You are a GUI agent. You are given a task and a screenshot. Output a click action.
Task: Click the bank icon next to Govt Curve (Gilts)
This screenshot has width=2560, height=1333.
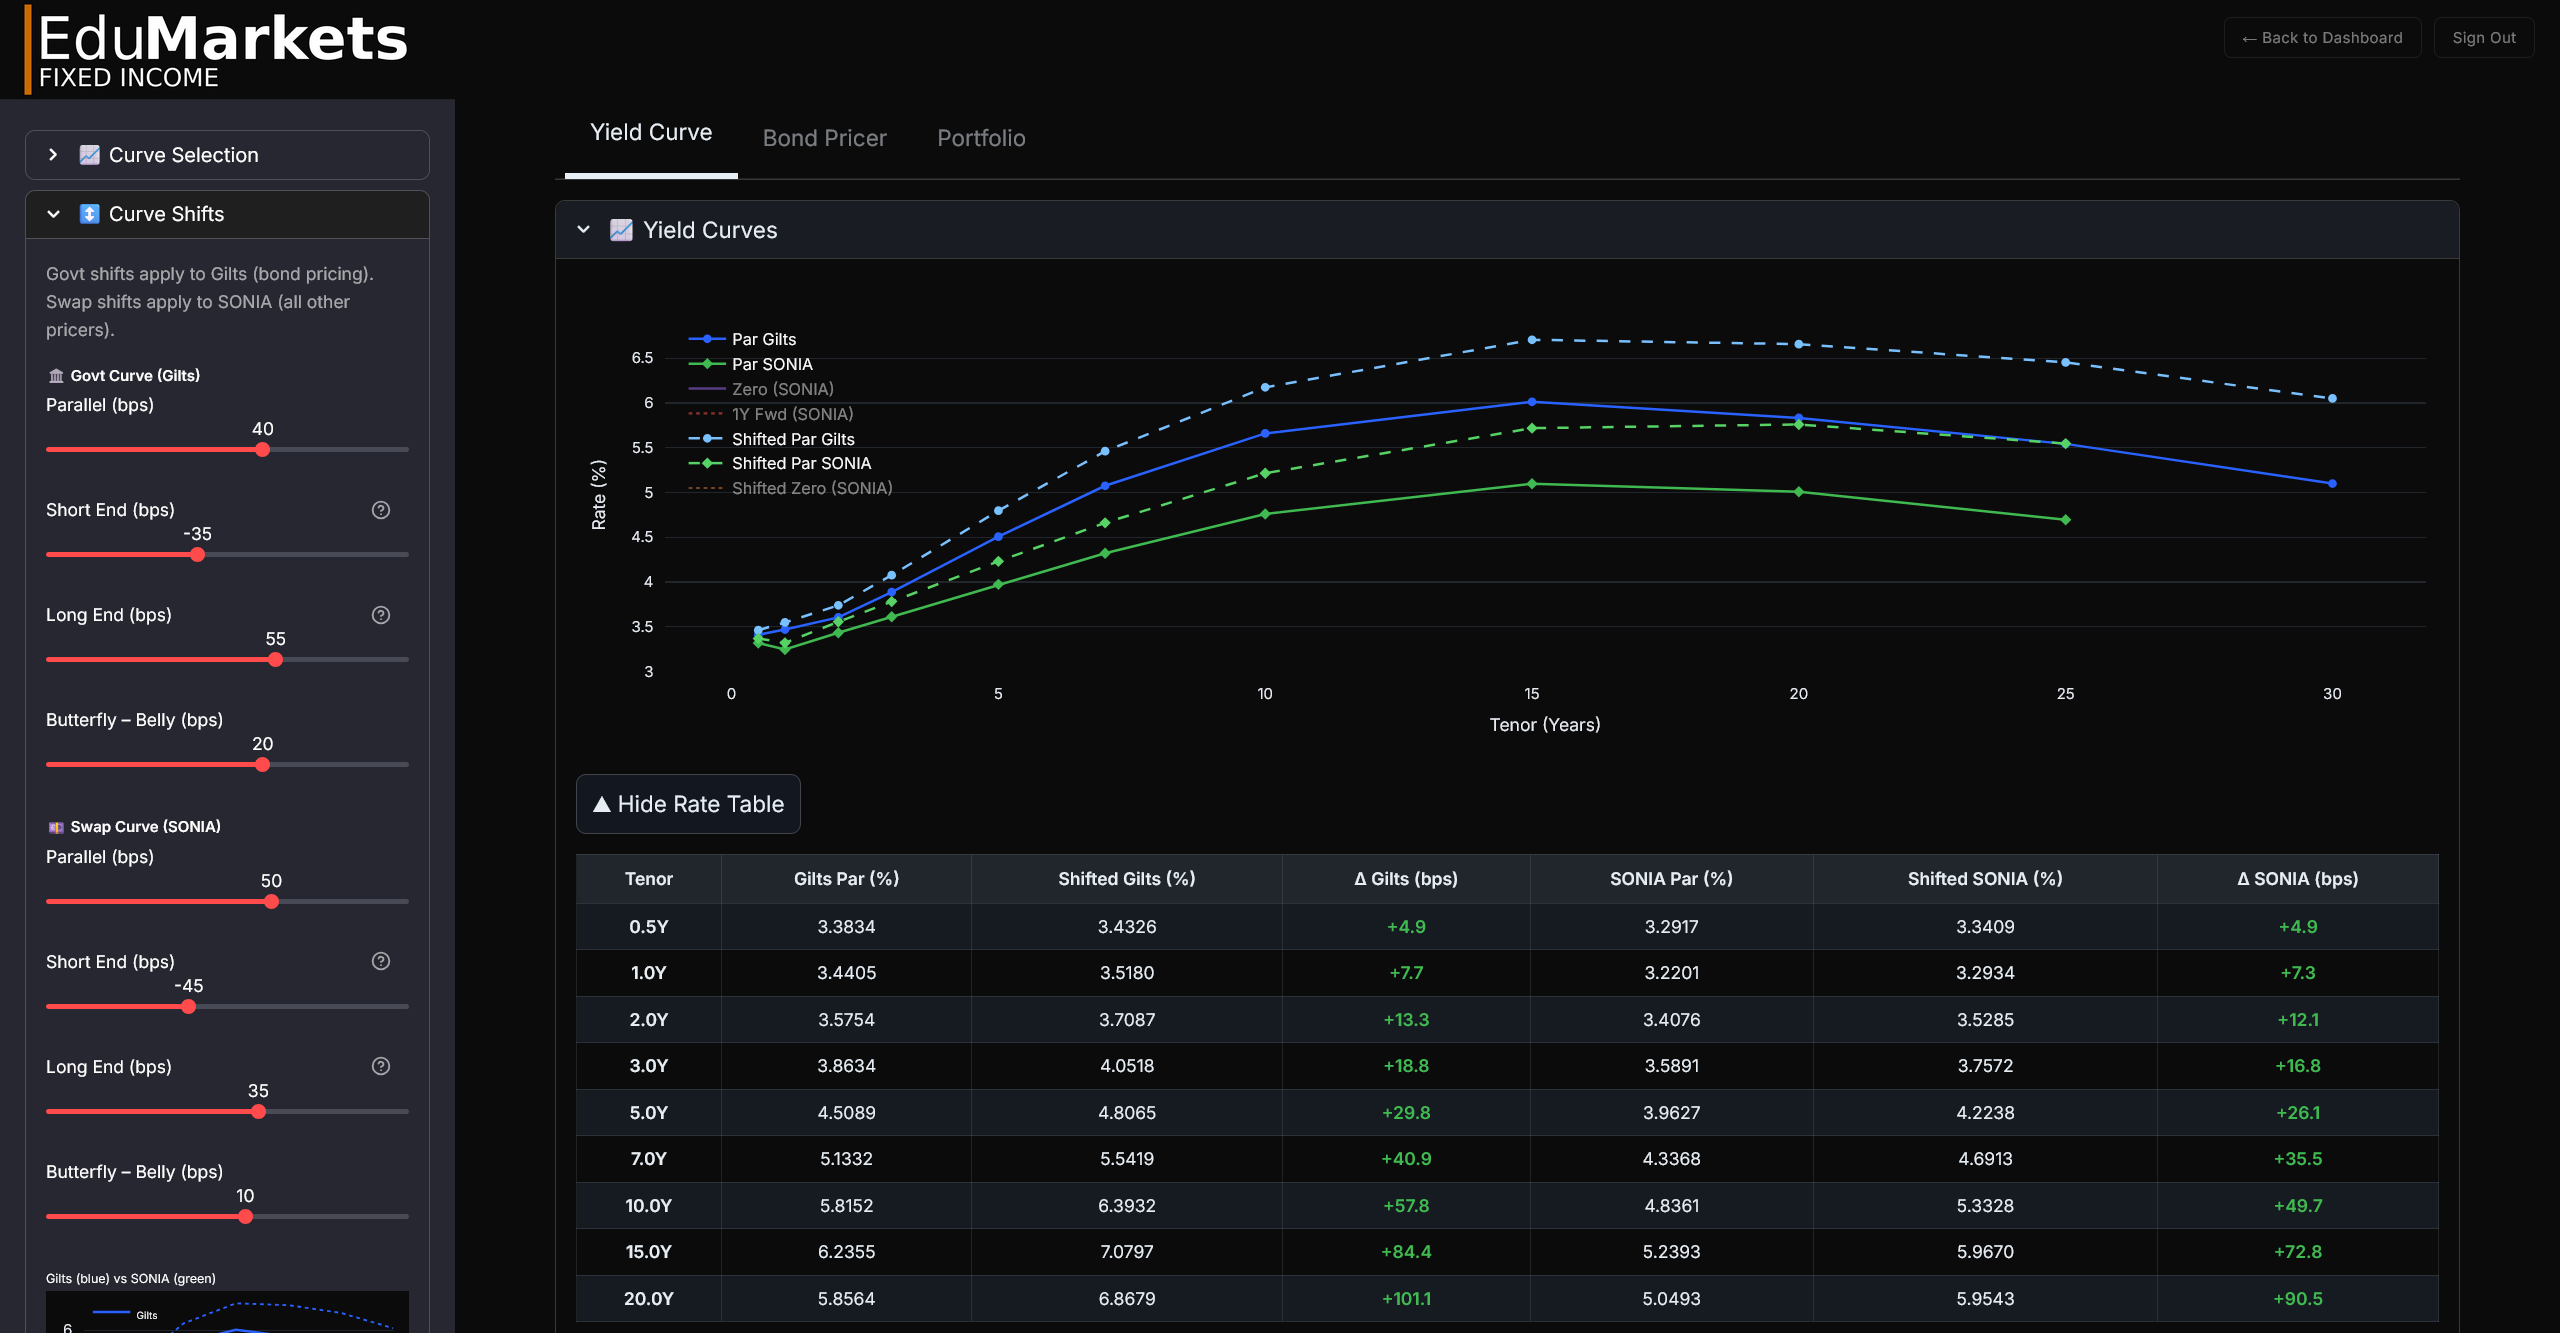[x=55, y=375]
